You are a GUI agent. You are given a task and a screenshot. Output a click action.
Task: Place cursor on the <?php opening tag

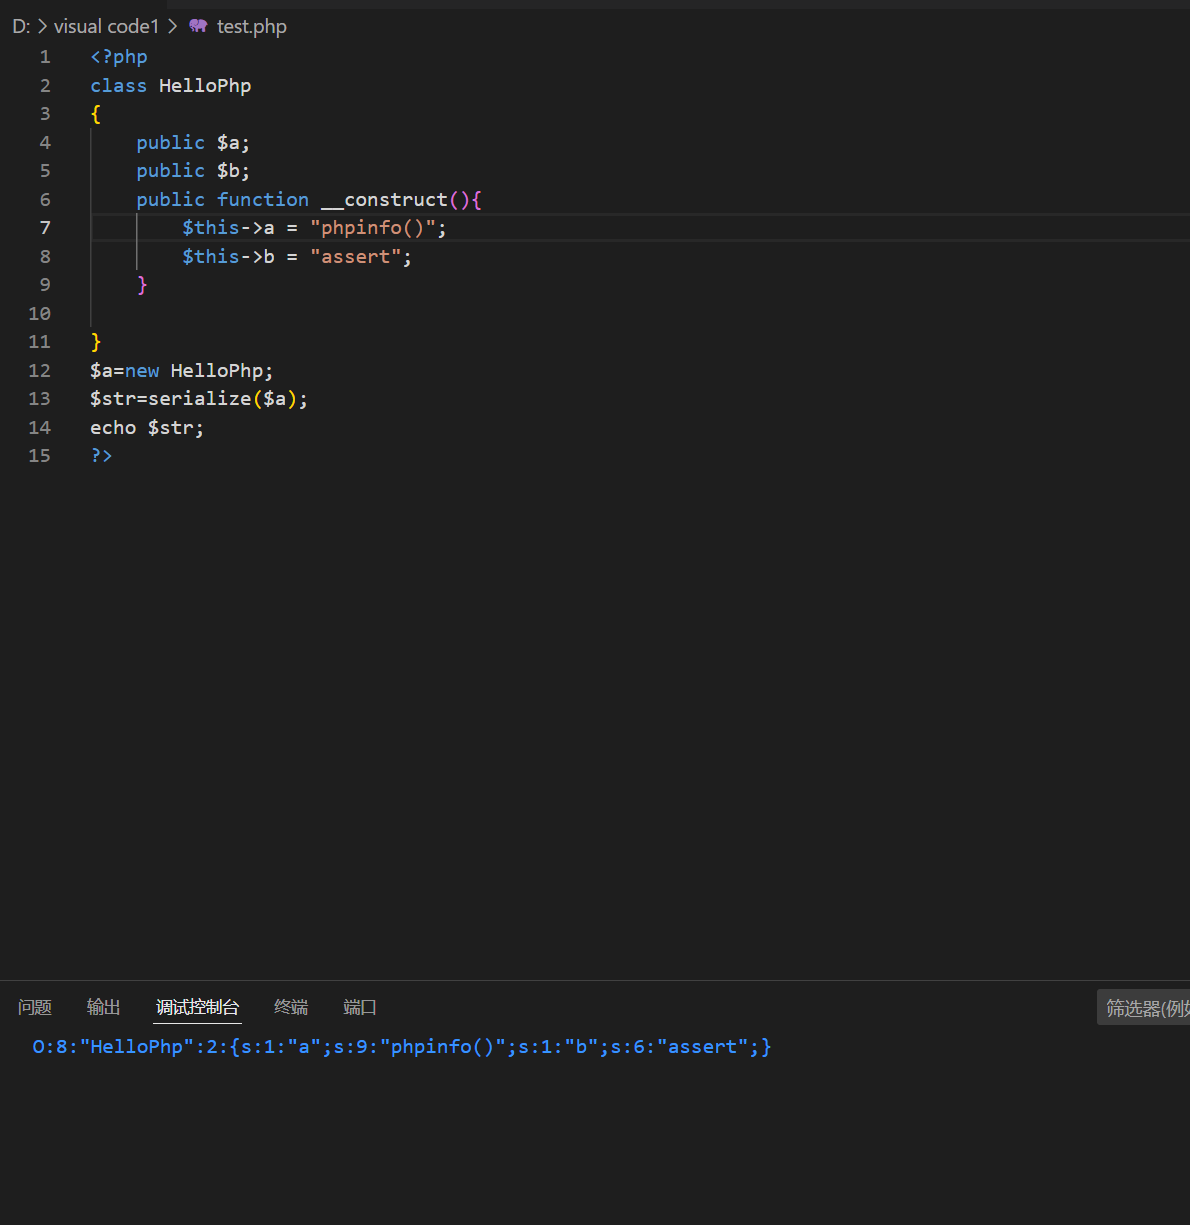point(119,57)
